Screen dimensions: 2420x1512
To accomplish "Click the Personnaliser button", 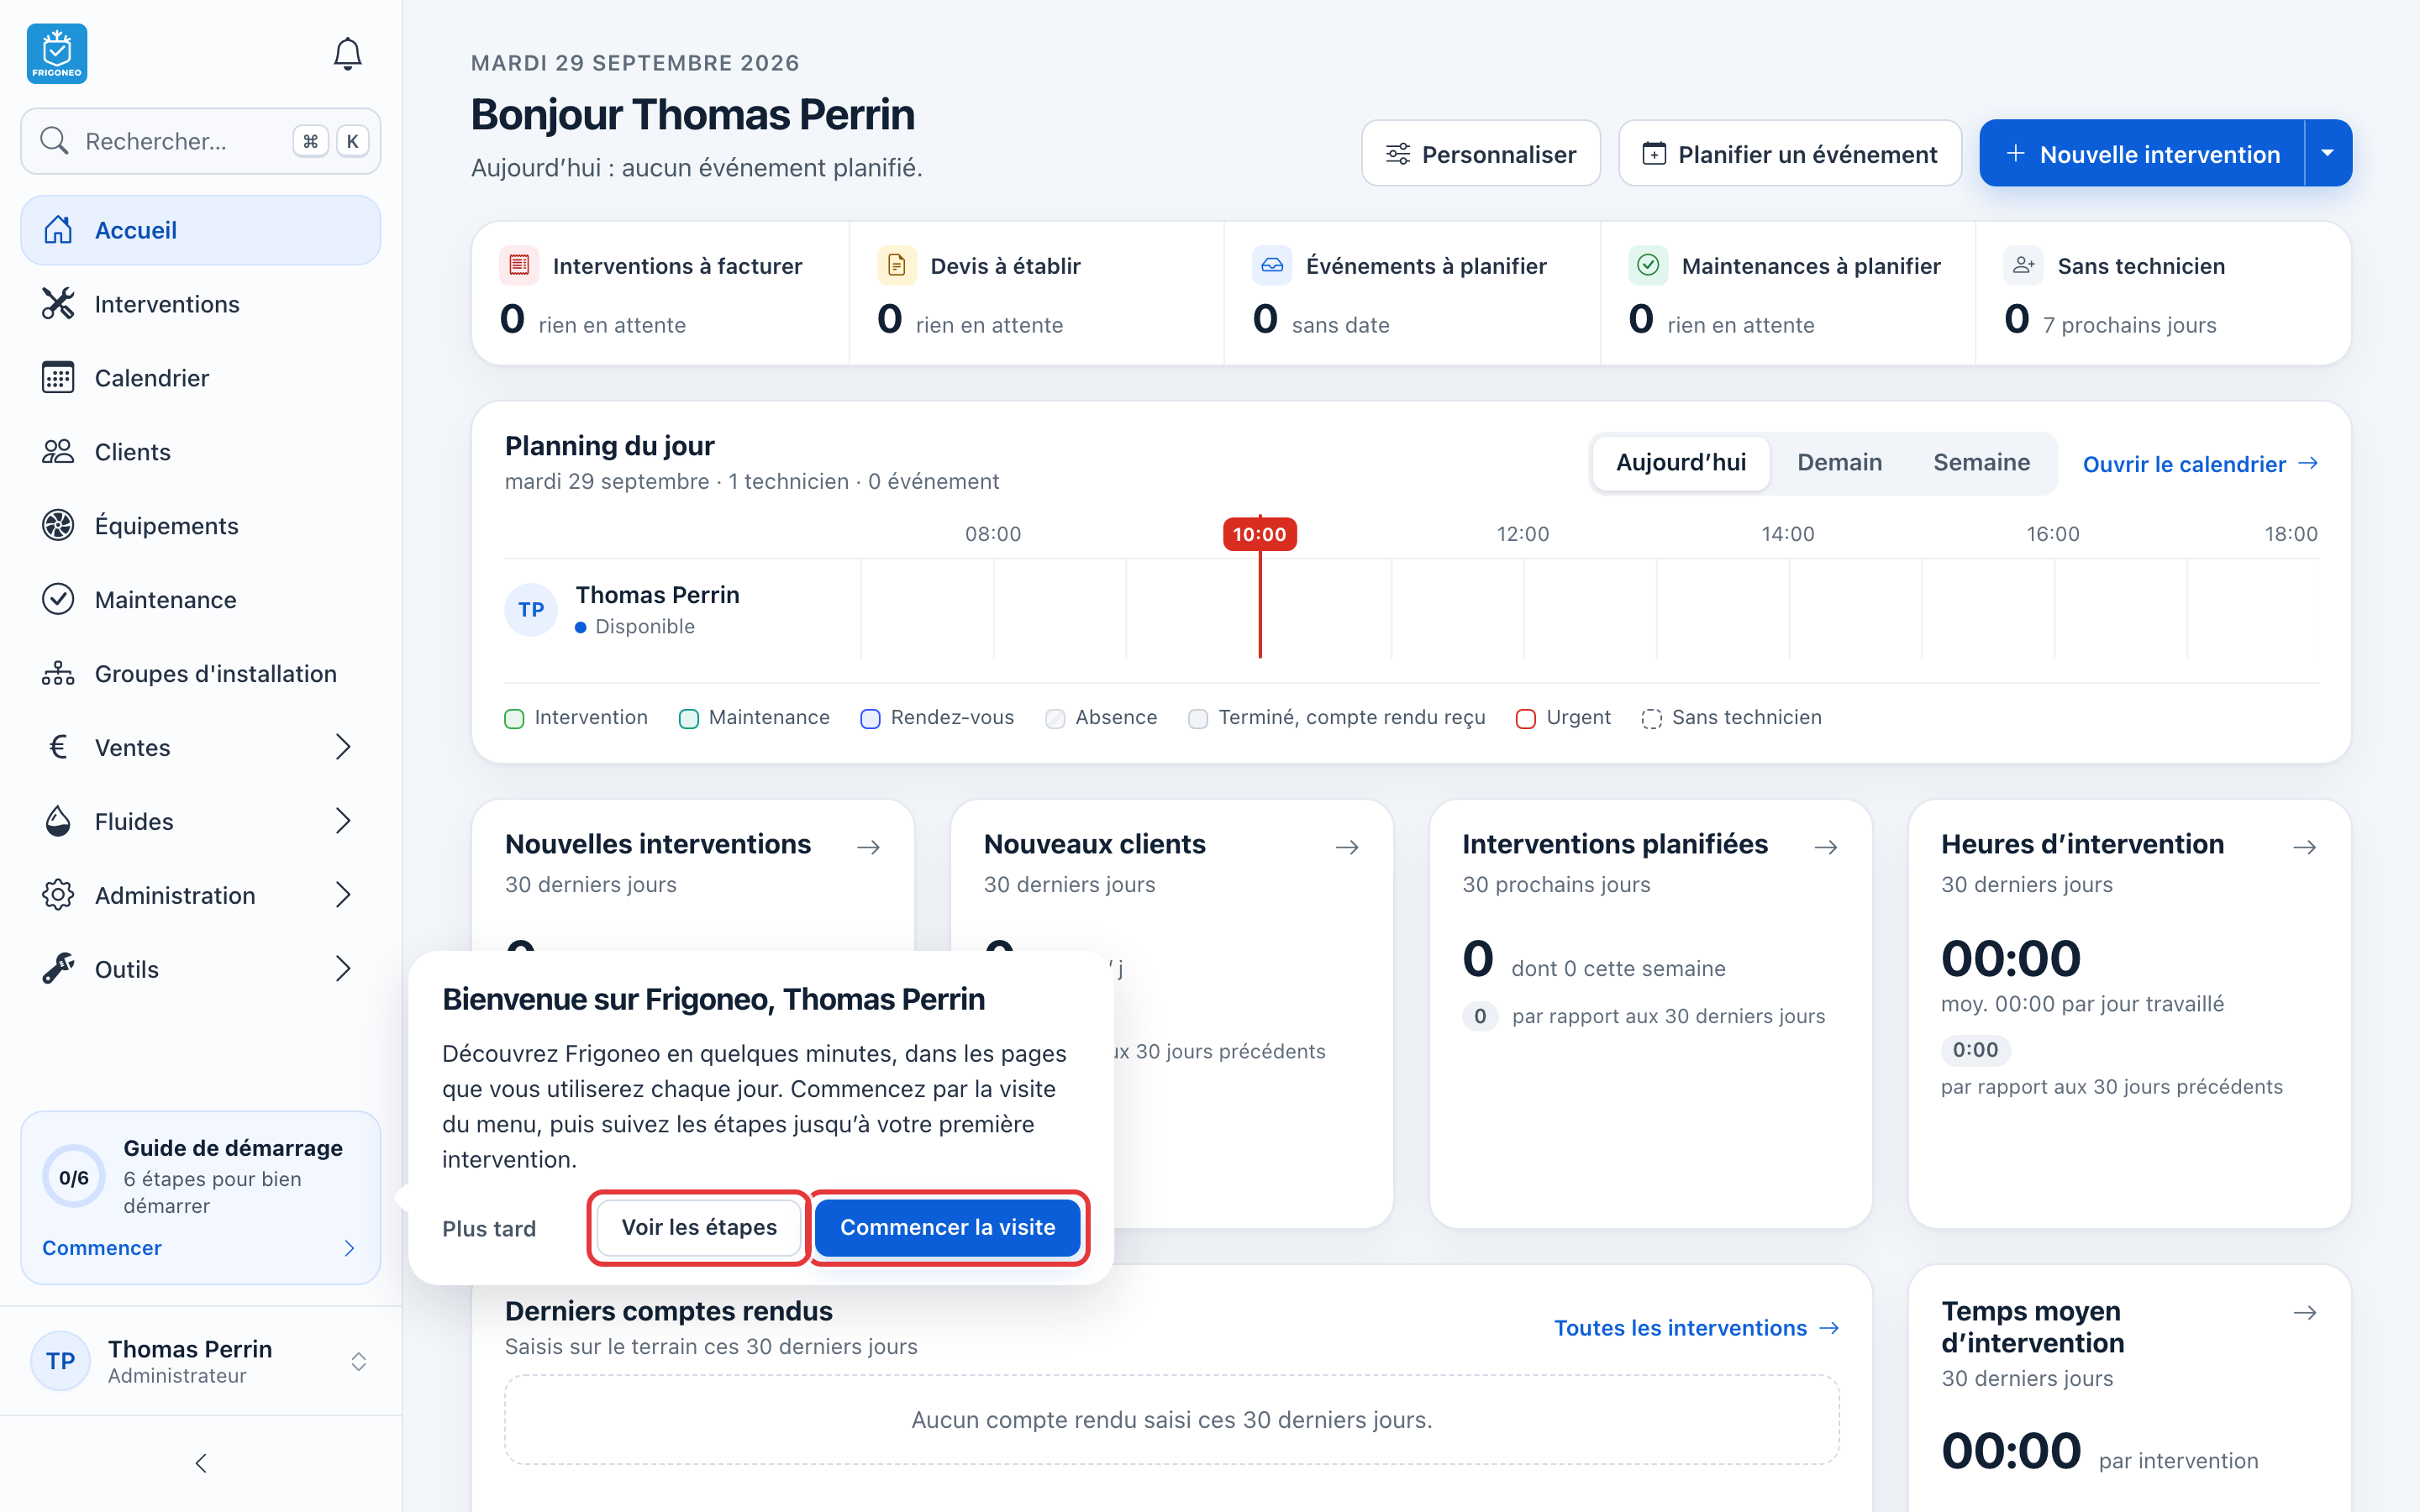I will 1481,153.
